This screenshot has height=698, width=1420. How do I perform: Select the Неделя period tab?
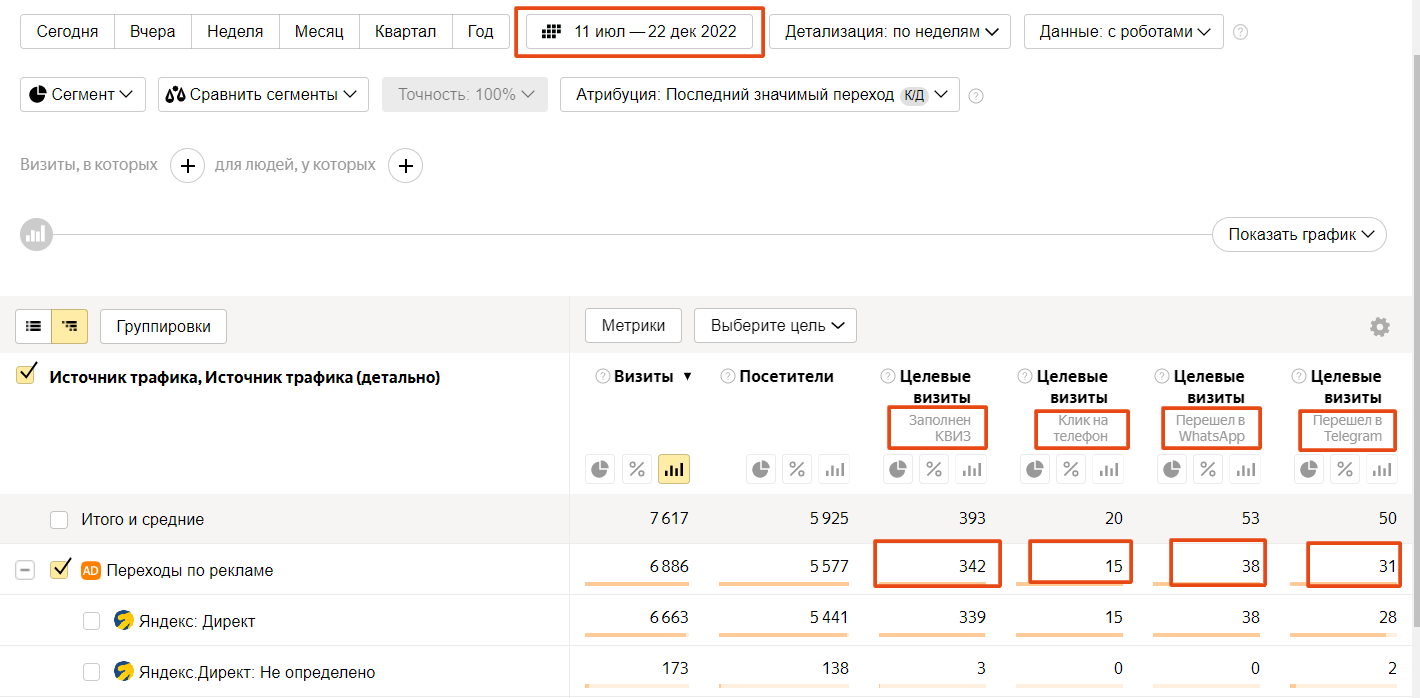tap(235, 32)
